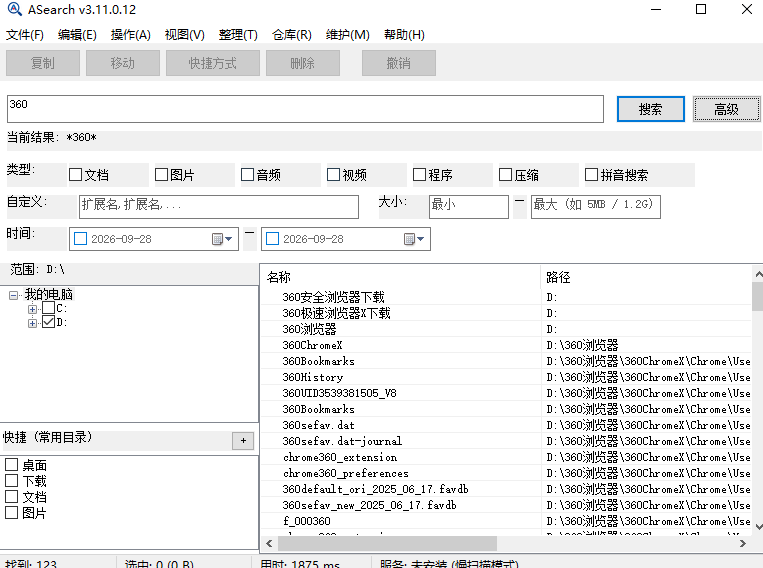Toggle the 图片 type checkbox

point(161,175)
